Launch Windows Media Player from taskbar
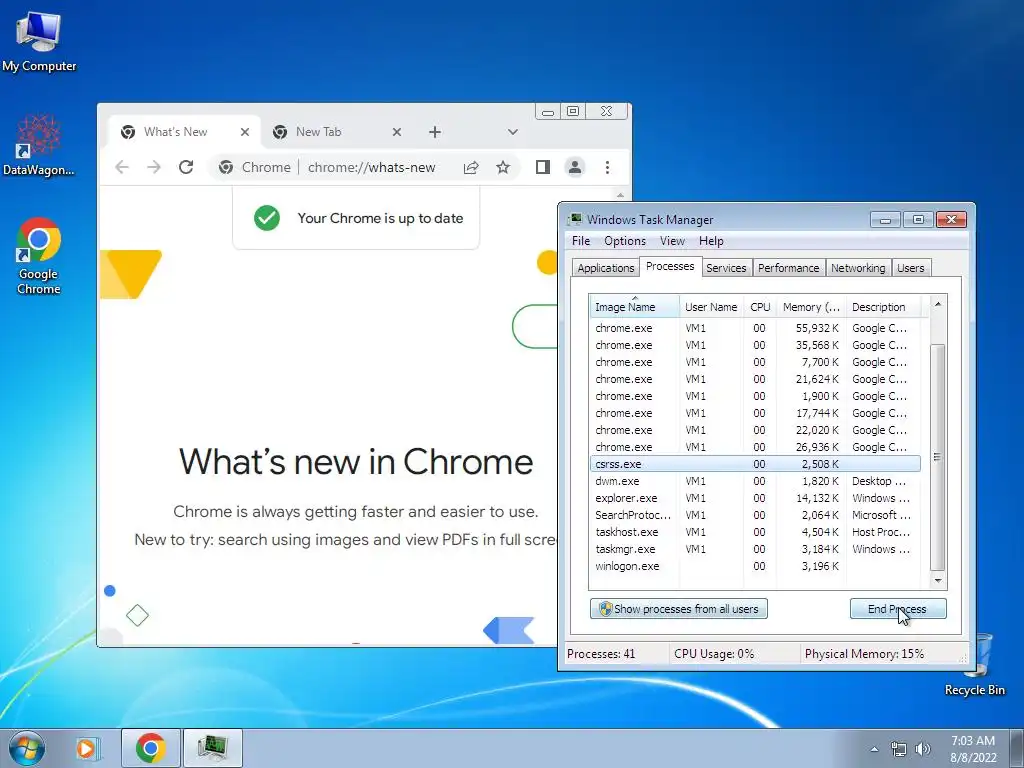Viewport: 1024px width, 768px height. coord(86,748)
